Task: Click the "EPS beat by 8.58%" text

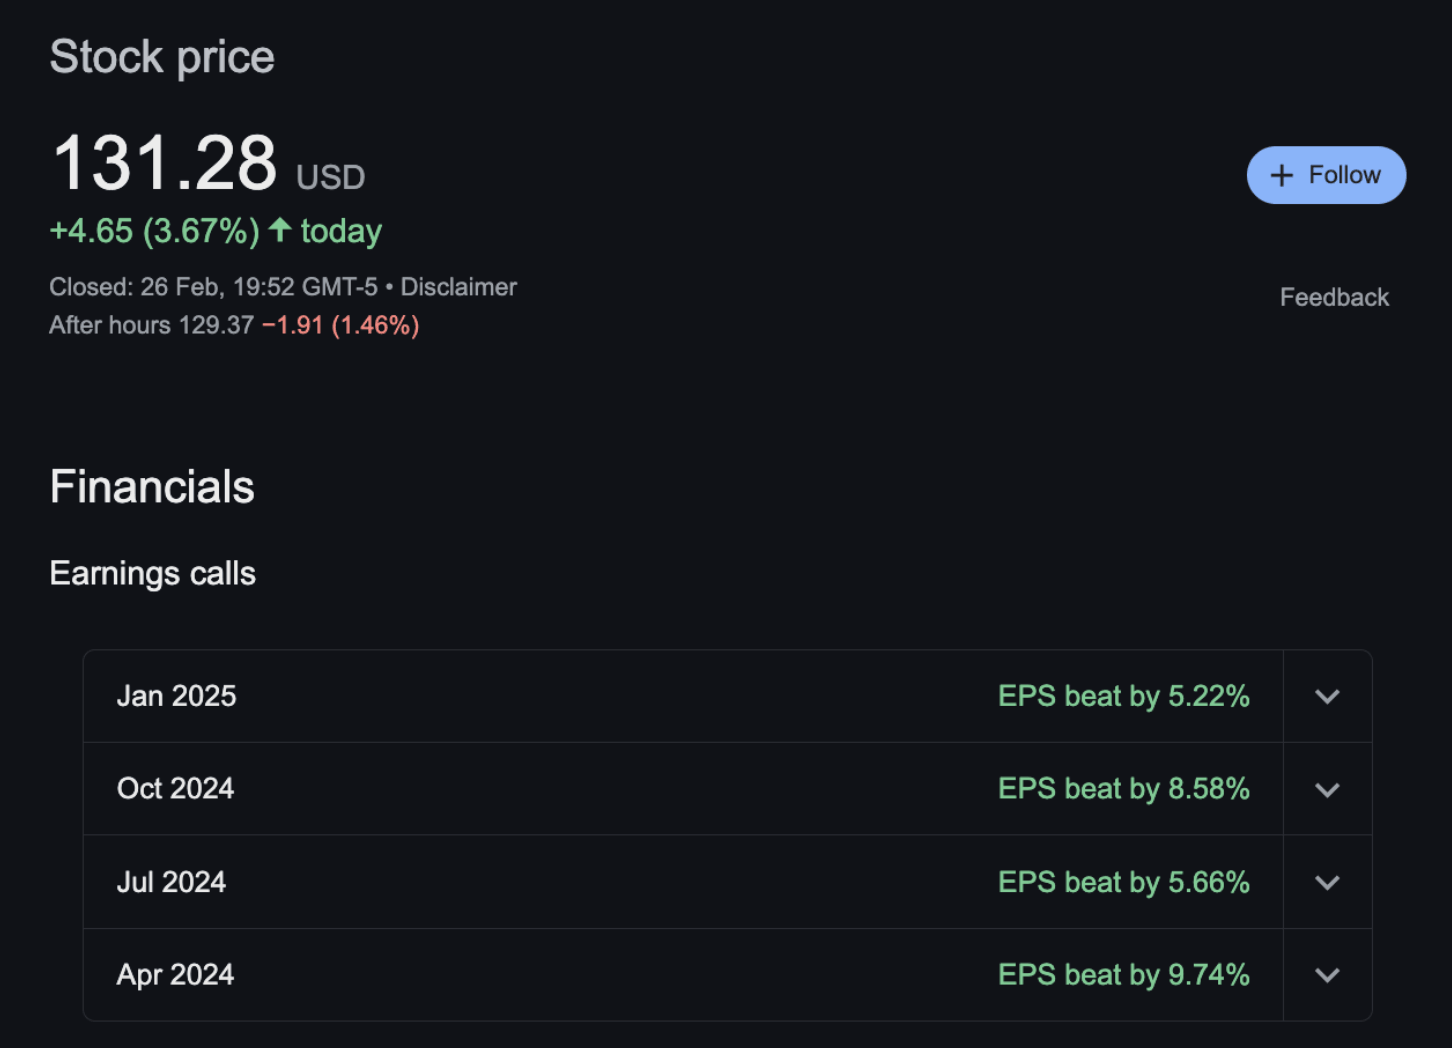Action: point(1123,789)
